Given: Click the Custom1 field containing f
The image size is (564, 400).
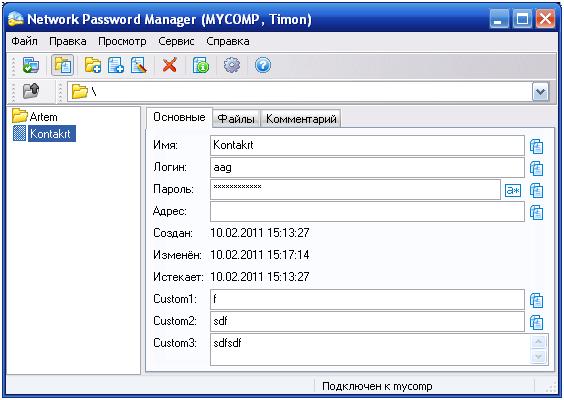Looking at the screenshot, I should pos(367,299).
